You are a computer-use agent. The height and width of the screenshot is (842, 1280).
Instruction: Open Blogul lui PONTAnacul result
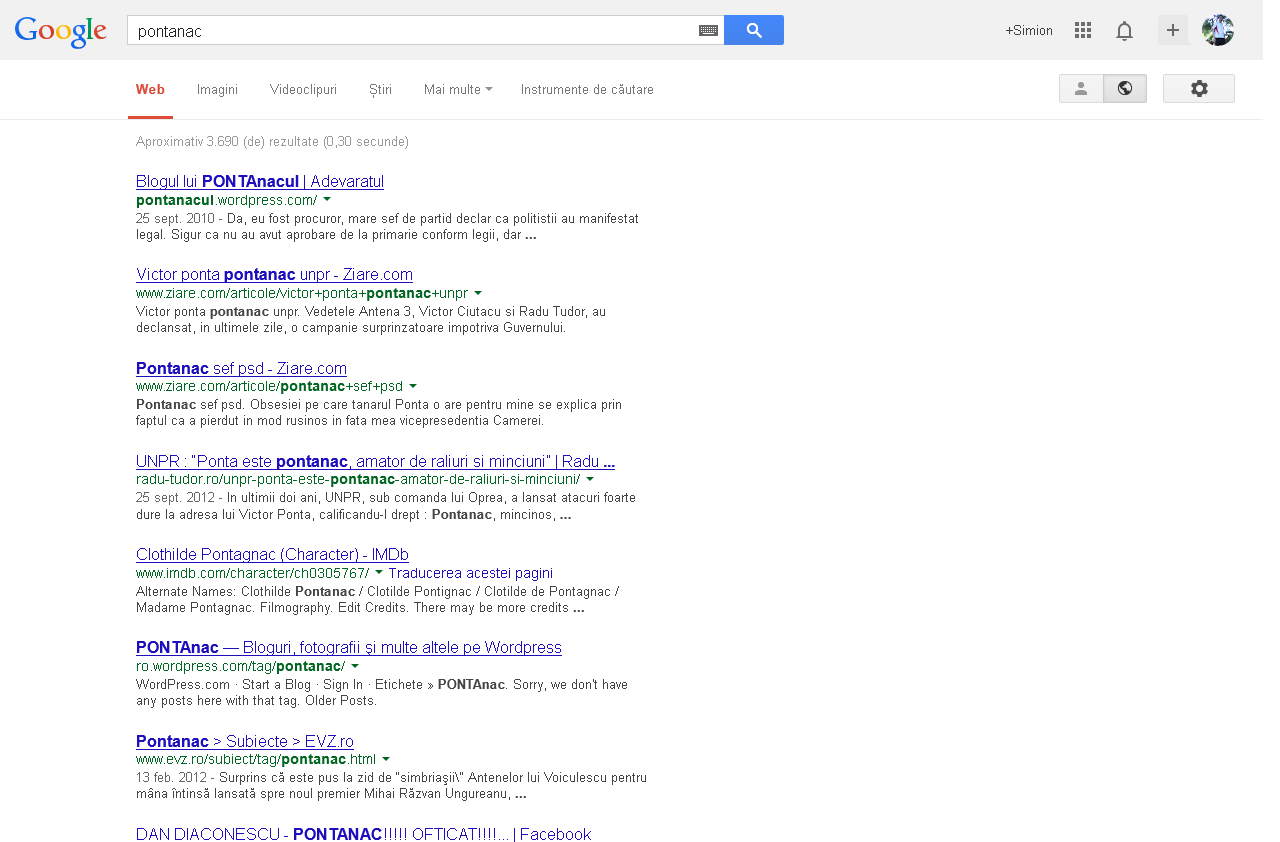[260, 182]
